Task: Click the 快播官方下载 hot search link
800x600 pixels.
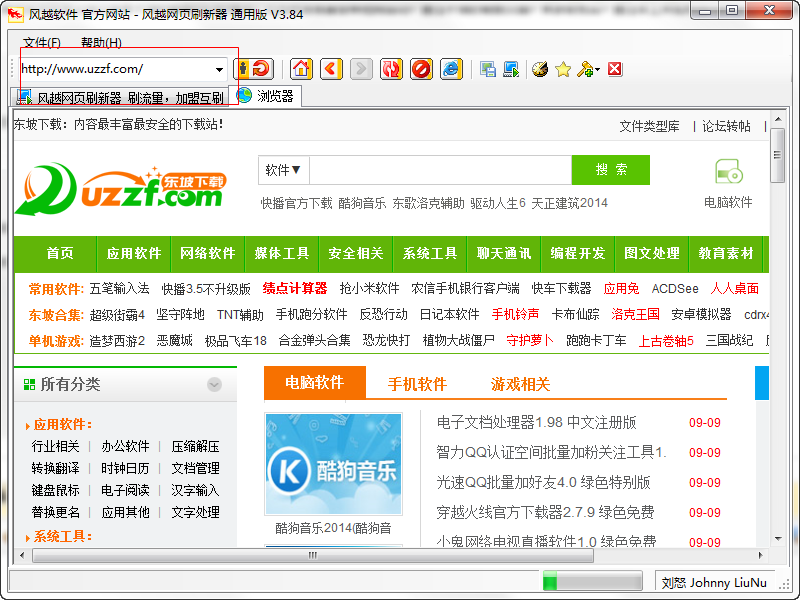Action: click(x=296, y=204)
